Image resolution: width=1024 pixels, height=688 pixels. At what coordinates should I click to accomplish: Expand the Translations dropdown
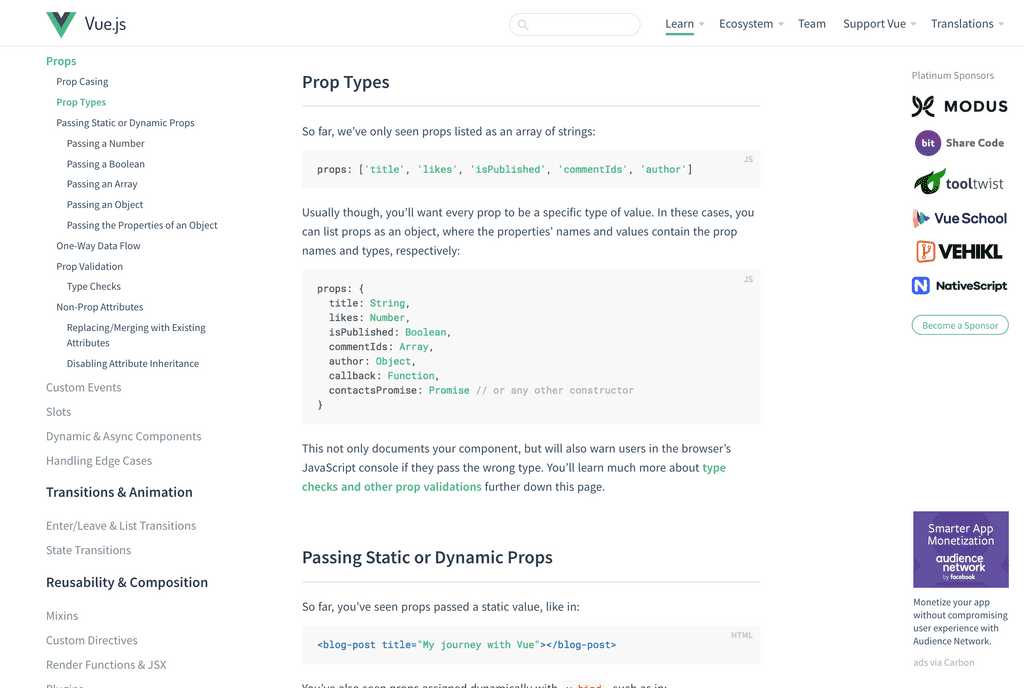click(962, 23)
